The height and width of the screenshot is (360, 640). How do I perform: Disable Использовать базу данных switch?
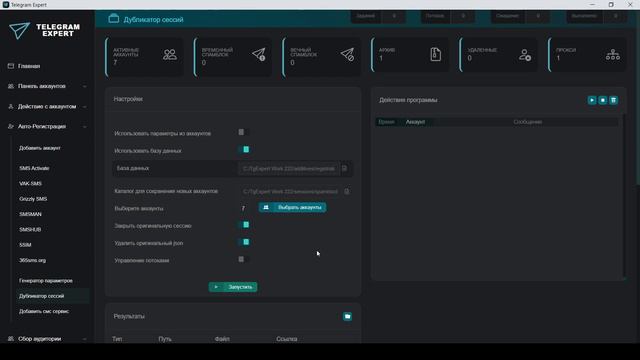click(244, 149)
